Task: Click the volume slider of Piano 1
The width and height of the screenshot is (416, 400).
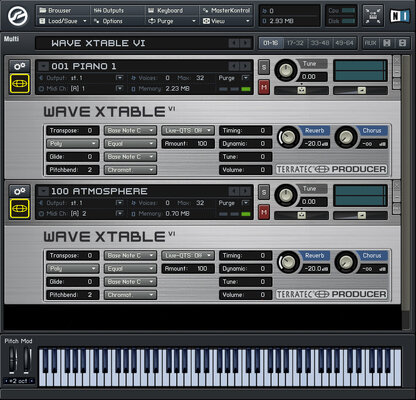Action: (360, 90)
